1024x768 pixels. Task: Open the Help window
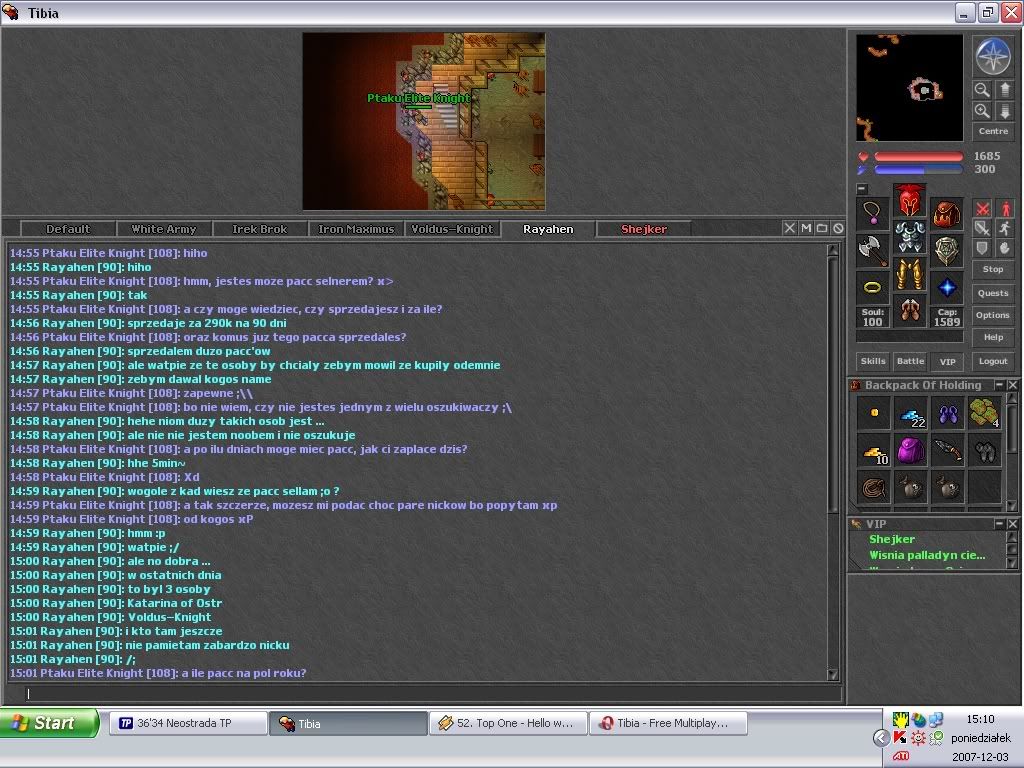(x=993, y=337)
